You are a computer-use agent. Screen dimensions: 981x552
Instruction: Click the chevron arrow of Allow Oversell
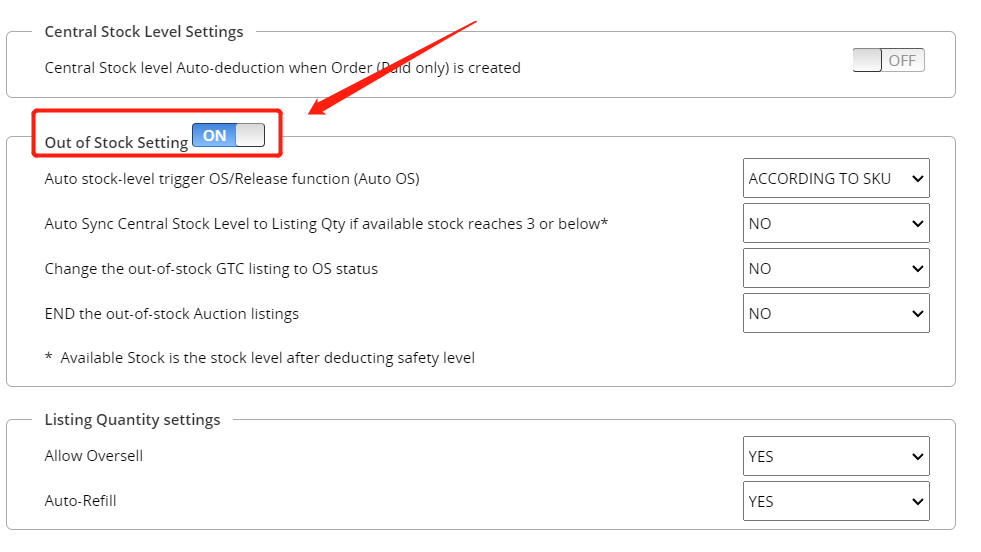[917, 456]
